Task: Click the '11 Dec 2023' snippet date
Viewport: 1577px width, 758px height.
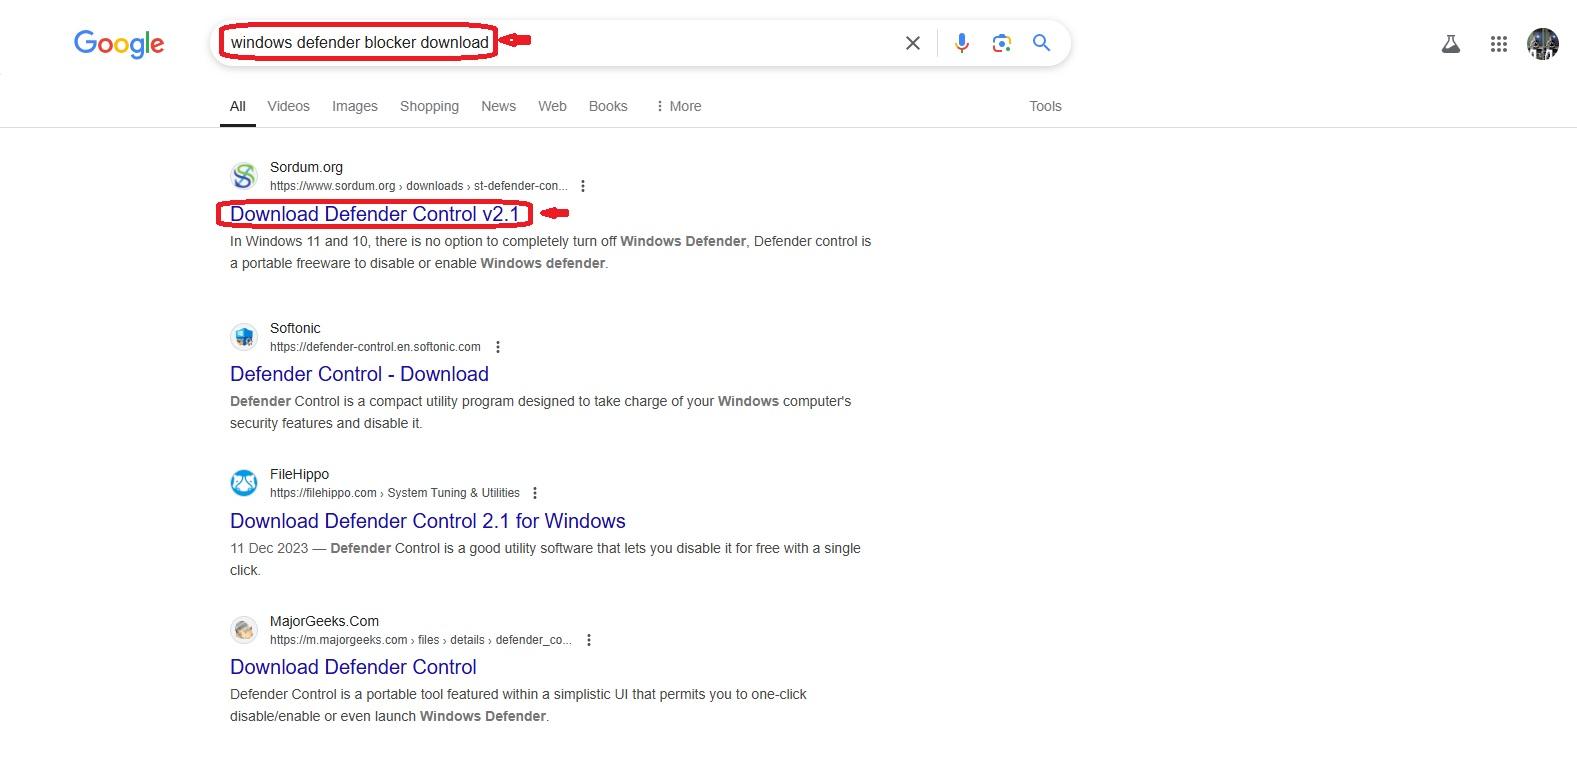Action: tap(269, 548)
